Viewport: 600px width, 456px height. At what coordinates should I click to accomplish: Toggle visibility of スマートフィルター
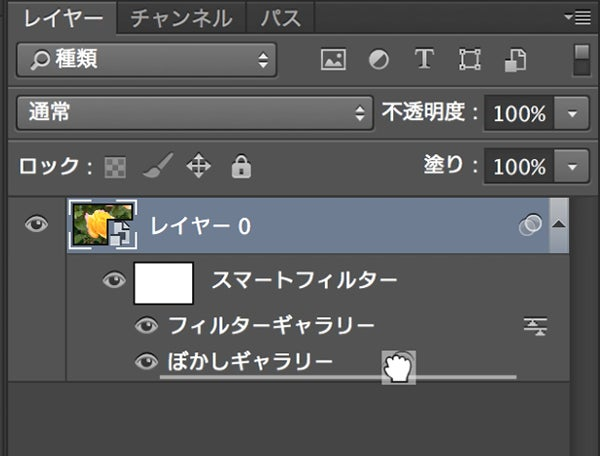pyautogui.click(x=114, y=280)
